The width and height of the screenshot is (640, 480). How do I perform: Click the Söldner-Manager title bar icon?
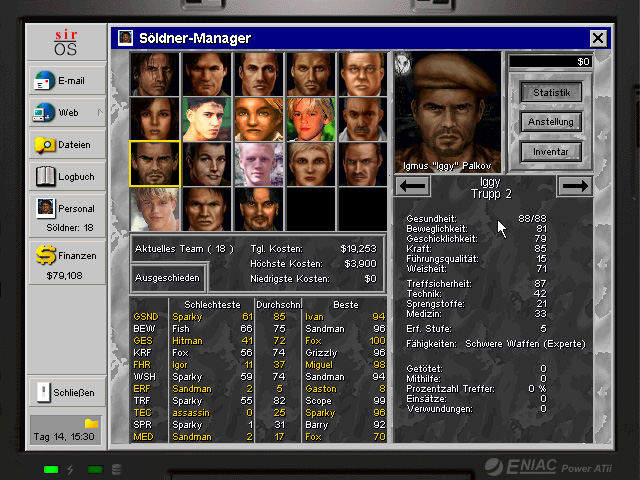point(126,38)
